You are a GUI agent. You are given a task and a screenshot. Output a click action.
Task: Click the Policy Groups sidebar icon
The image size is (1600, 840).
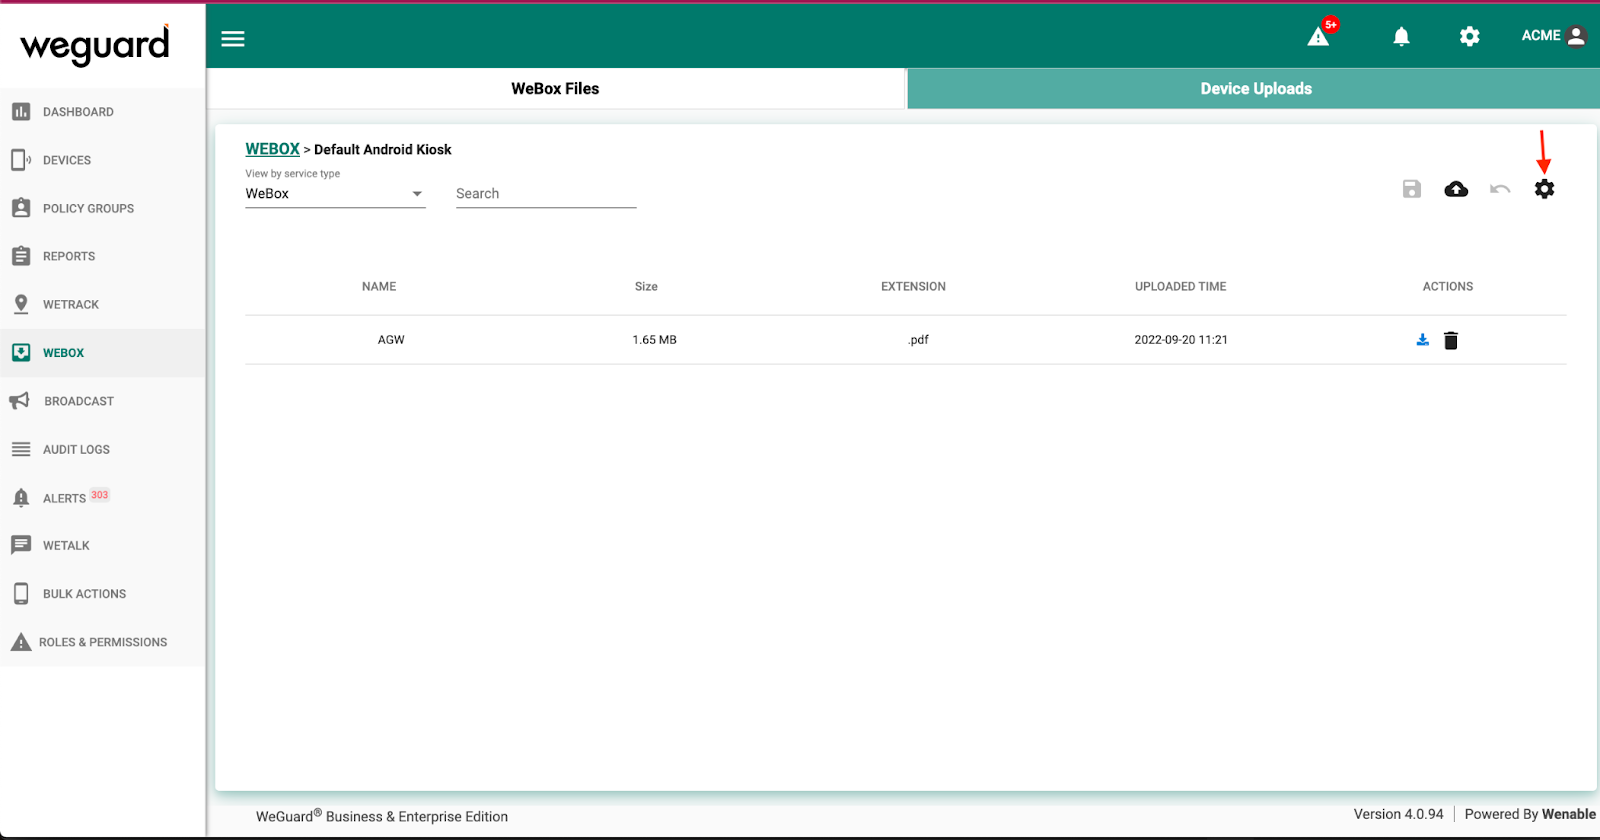pos(21,208)
